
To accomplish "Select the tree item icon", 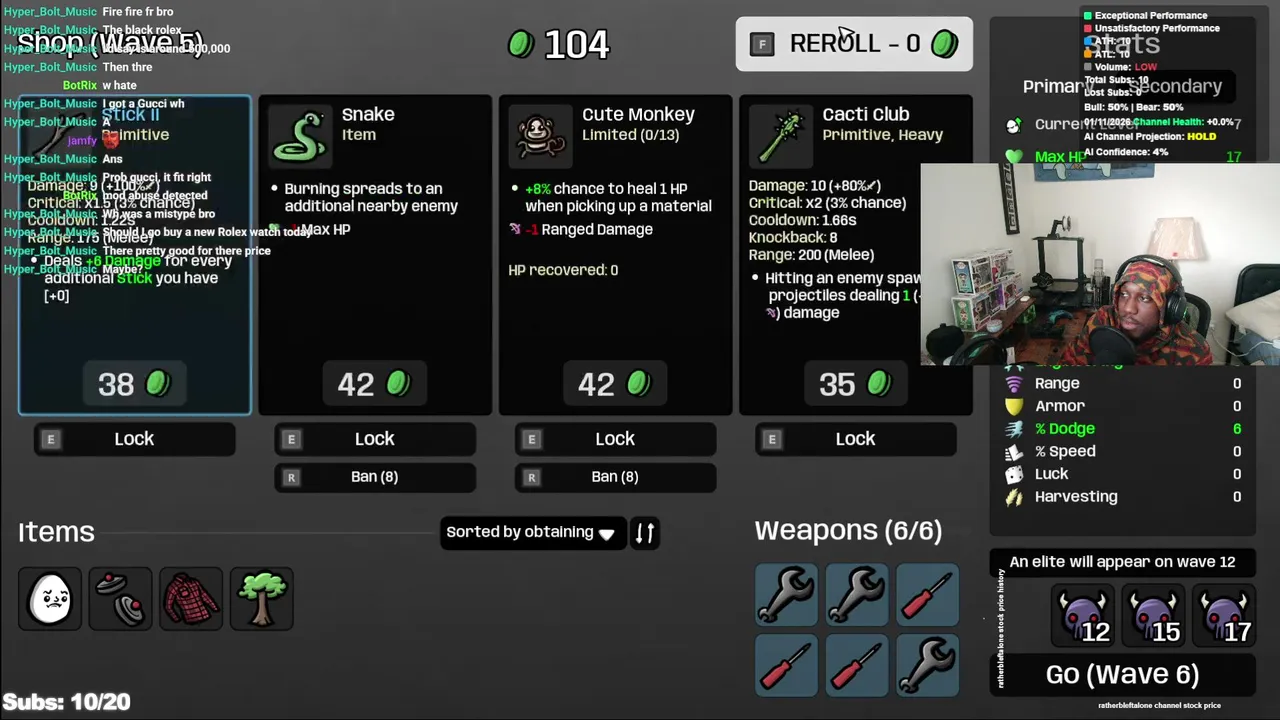I will point(262,598).
